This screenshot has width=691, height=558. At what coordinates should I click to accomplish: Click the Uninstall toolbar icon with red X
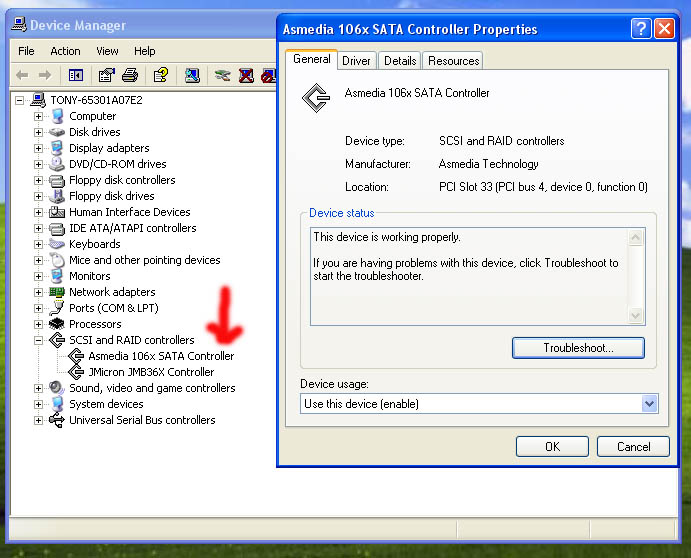(246, 75)
